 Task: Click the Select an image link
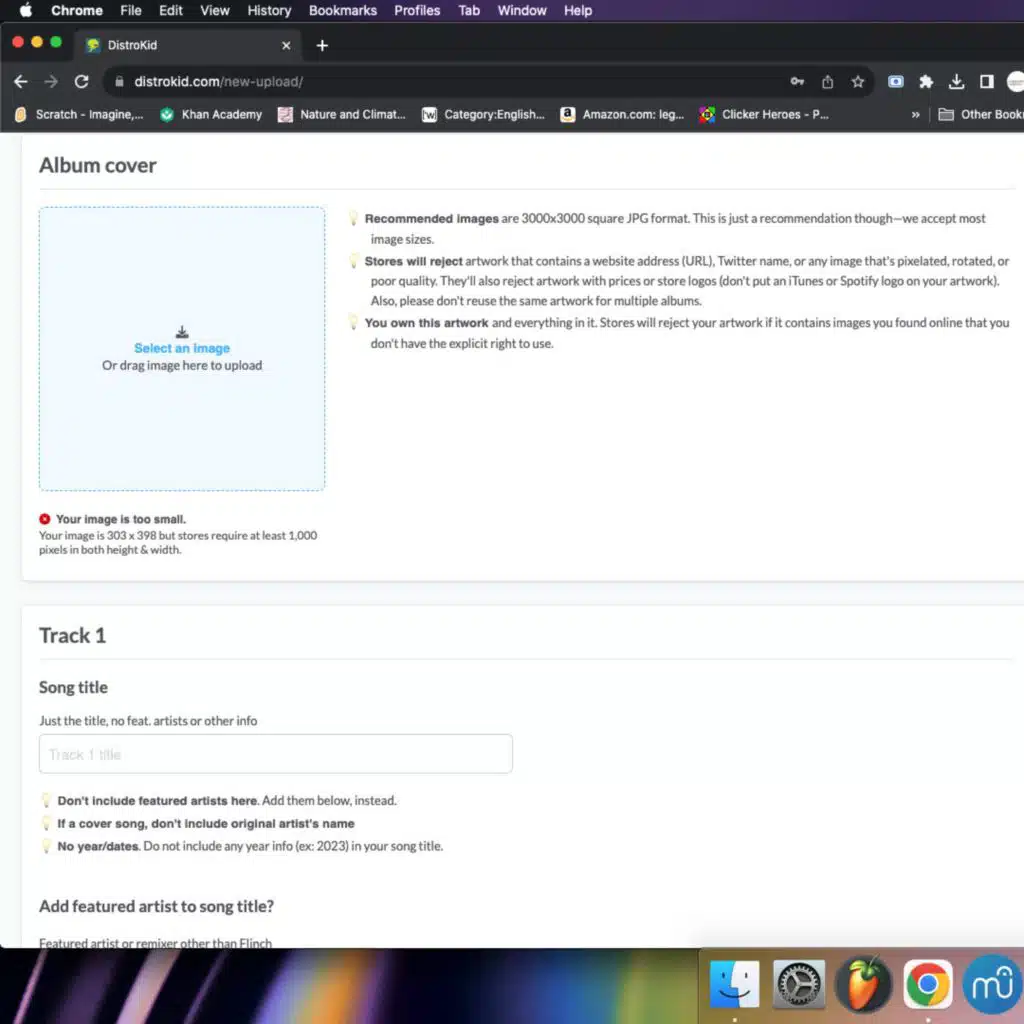tap(182, 348)
